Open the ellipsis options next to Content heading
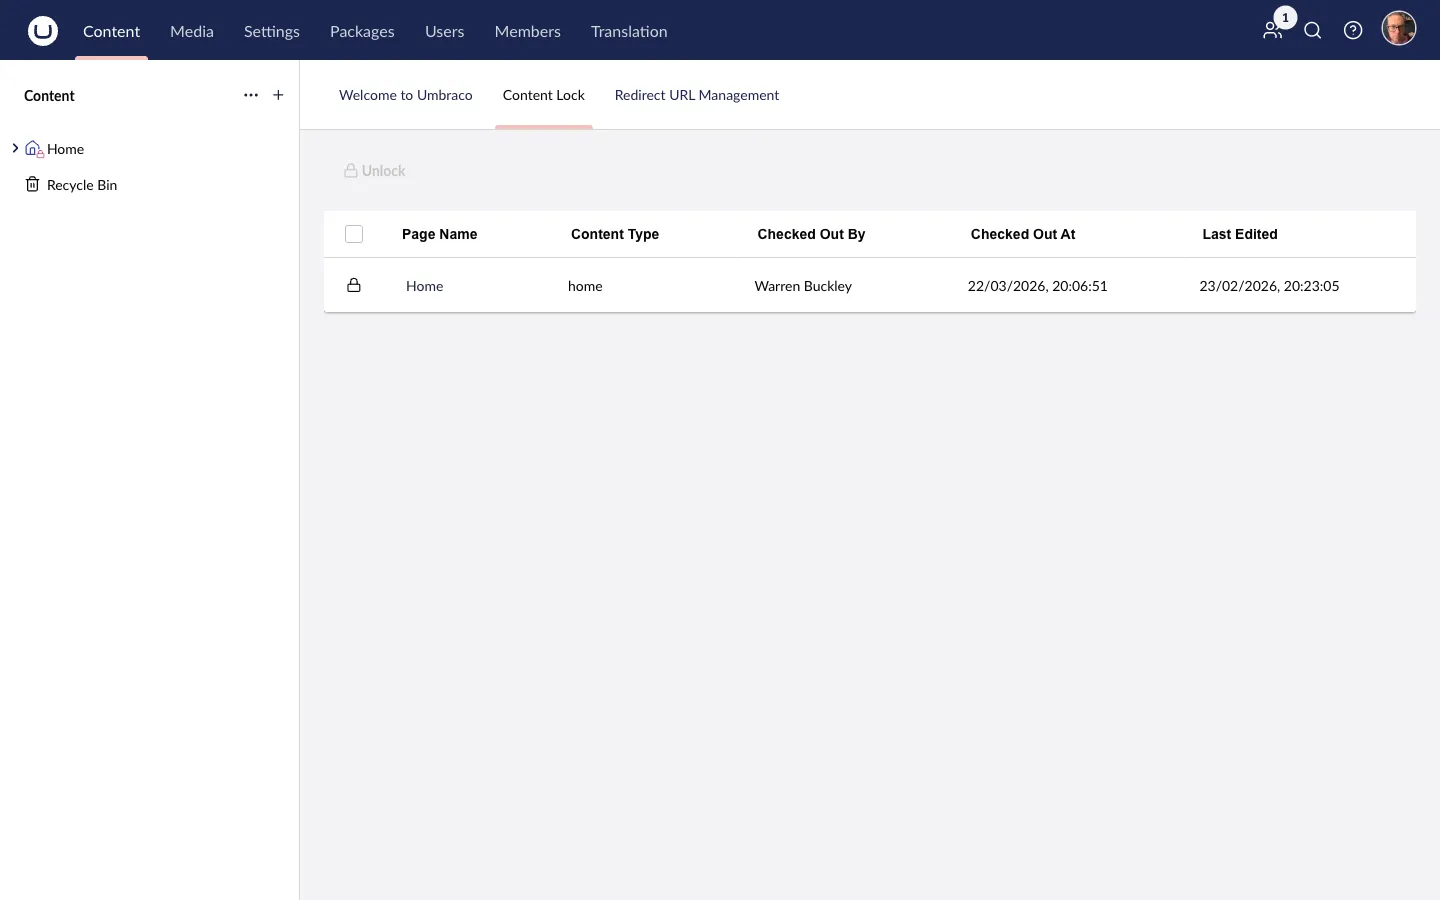This screenshot has width=1440, height=900. (x=250, y=95)
